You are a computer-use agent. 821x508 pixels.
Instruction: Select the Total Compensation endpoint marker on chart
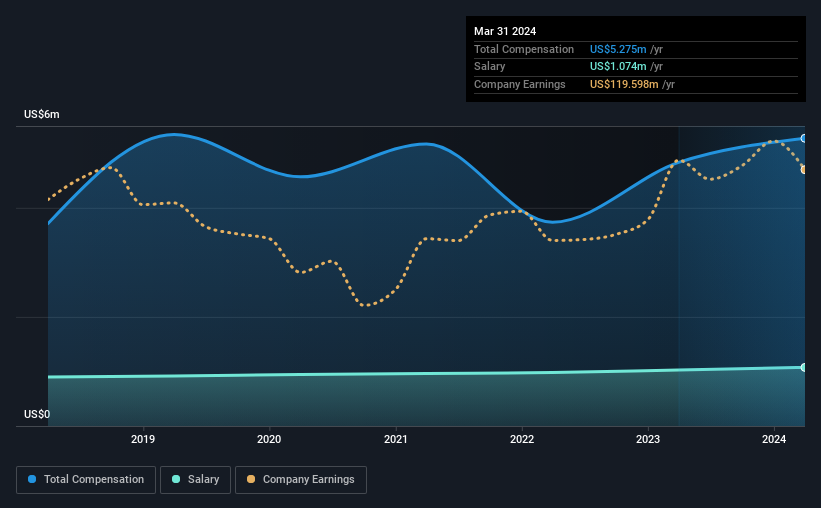pyautogui.click(x=803, y=139)
